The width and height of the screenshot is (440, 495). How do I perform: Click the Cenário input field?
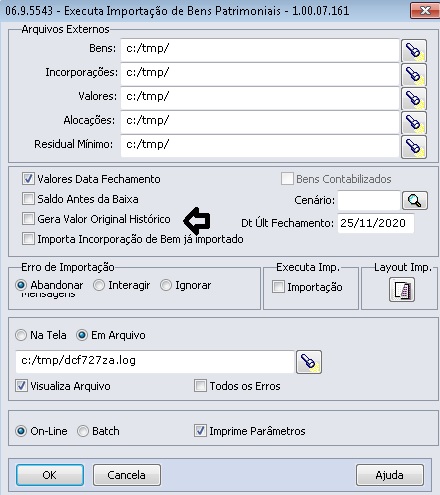(369, 200)
